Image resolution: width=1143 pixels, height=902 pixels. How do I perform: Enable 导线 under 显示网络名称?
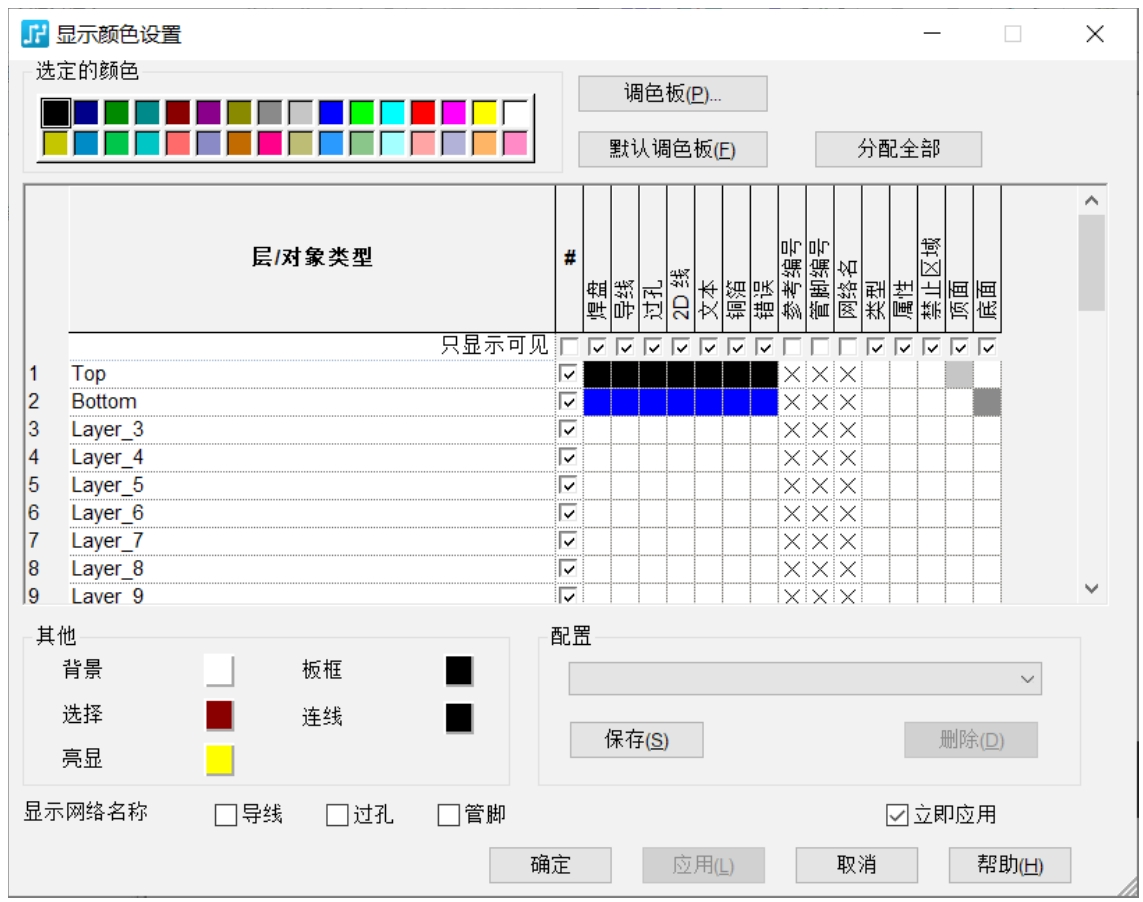[226, 816]
